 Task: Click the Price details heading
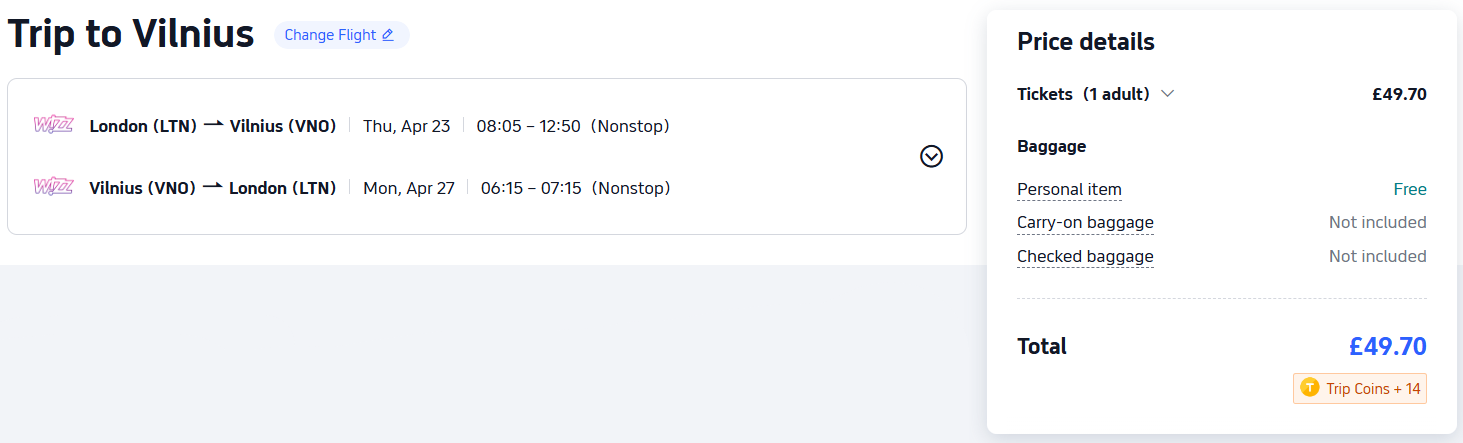point(1085,42)
